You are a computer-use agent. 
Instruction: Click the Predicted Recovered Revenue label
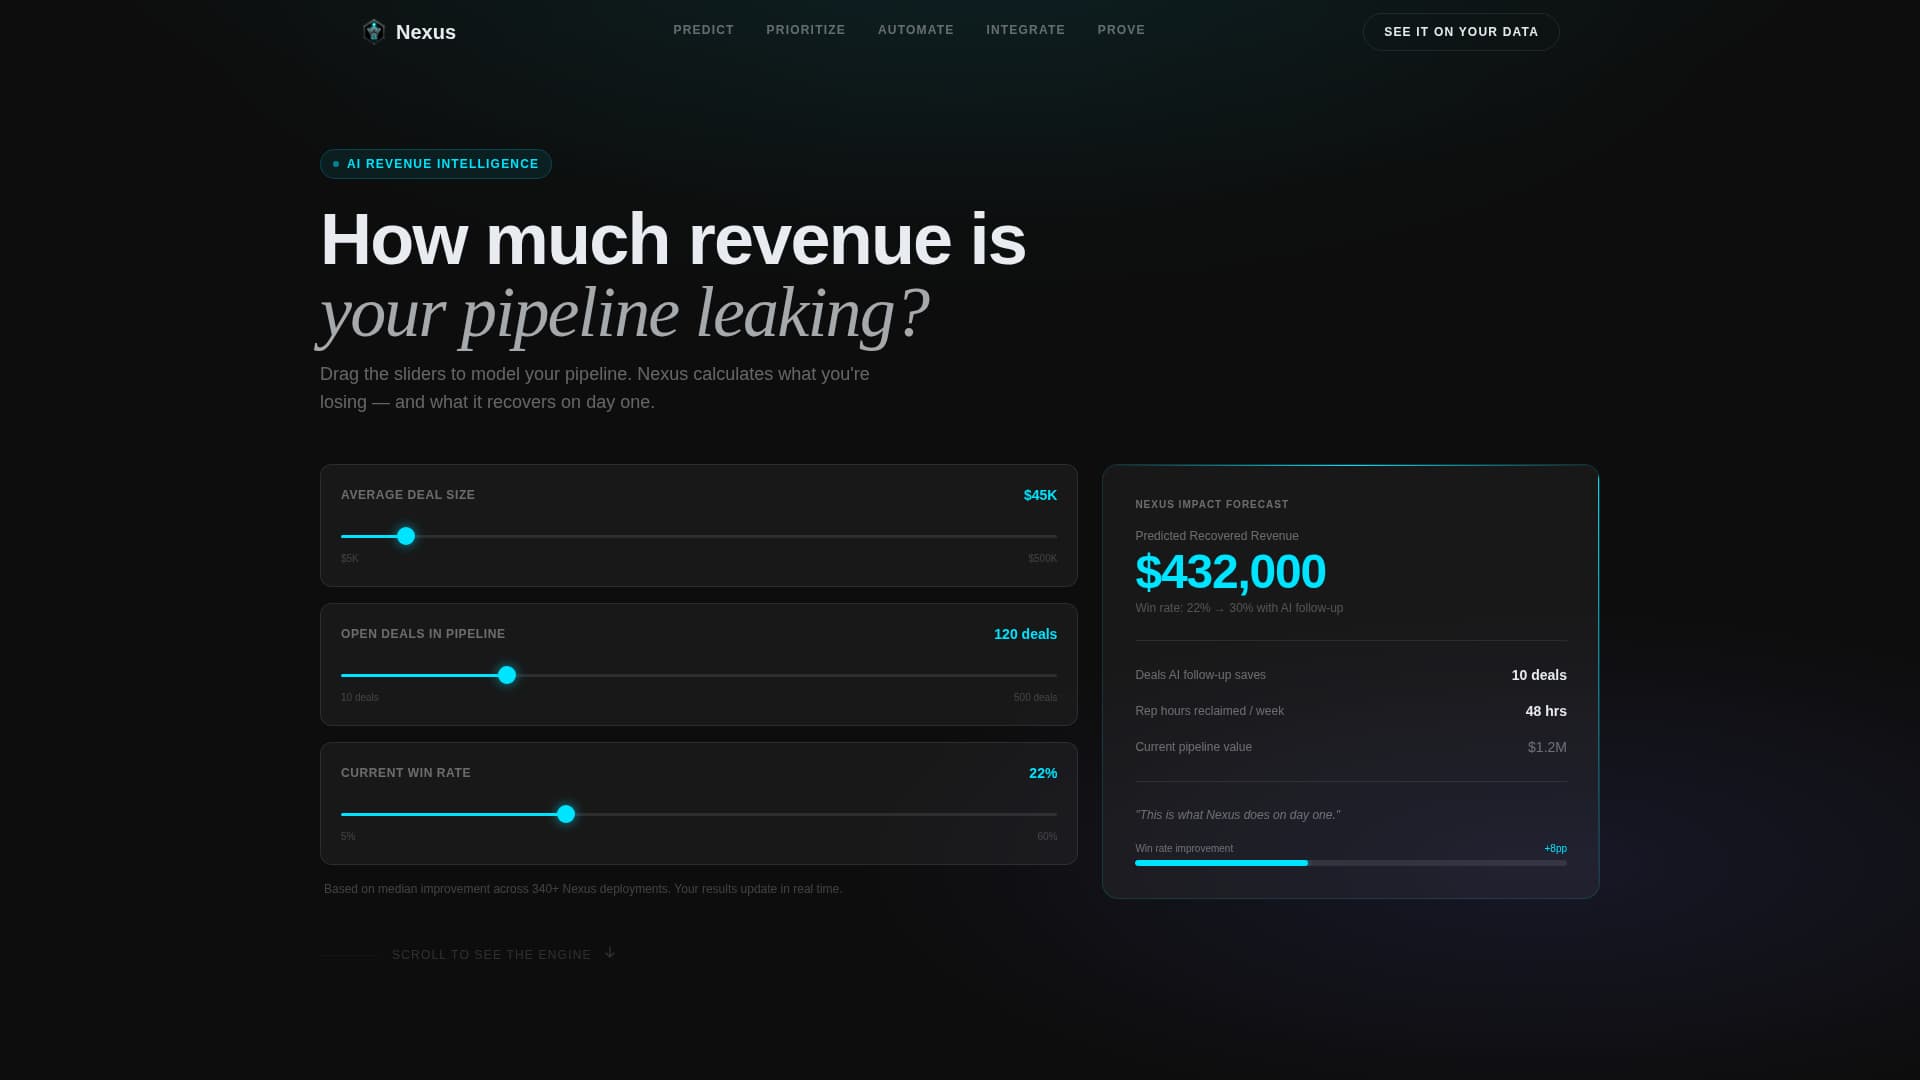pyautogui.click(x=1217, y=536)
